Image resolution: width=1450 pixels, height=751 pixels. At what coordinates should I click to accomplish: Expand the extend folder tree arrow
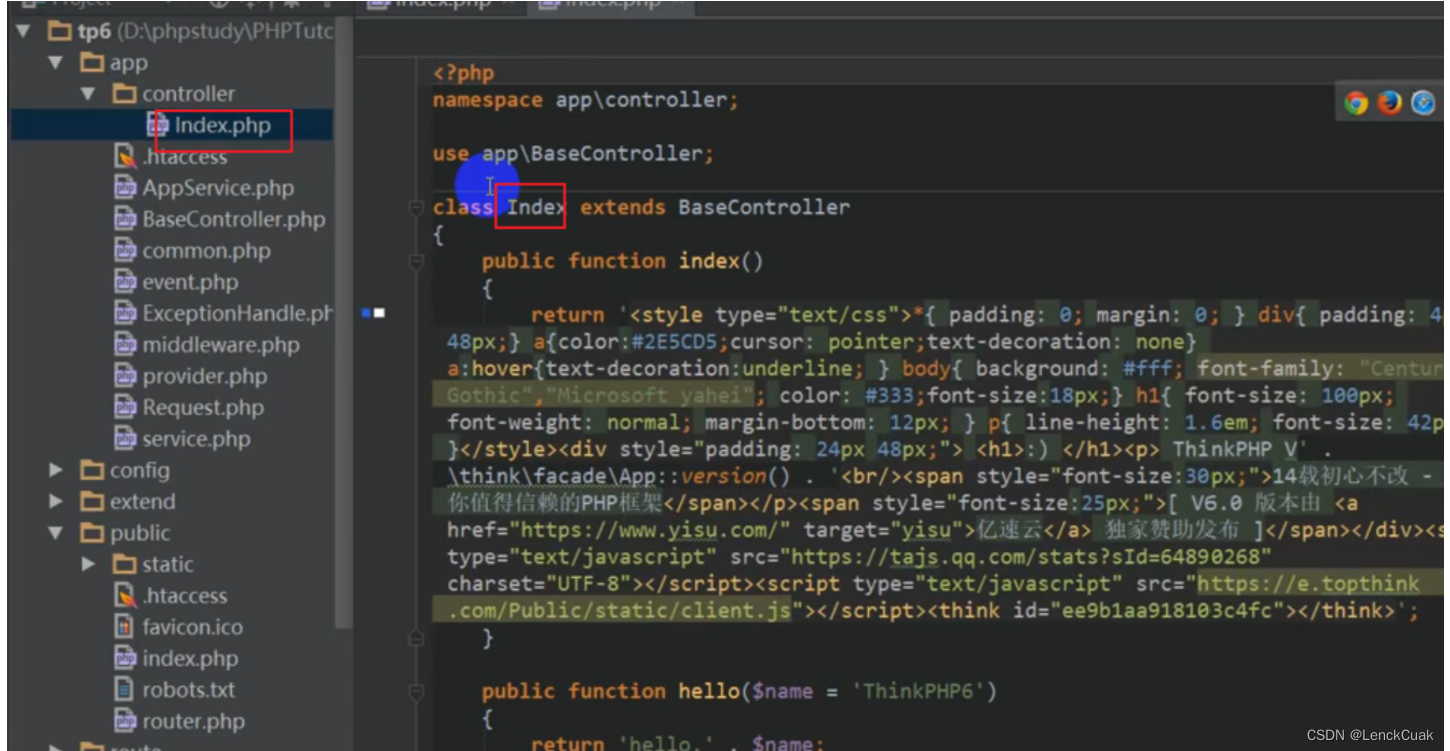click(x=56, y=502)
